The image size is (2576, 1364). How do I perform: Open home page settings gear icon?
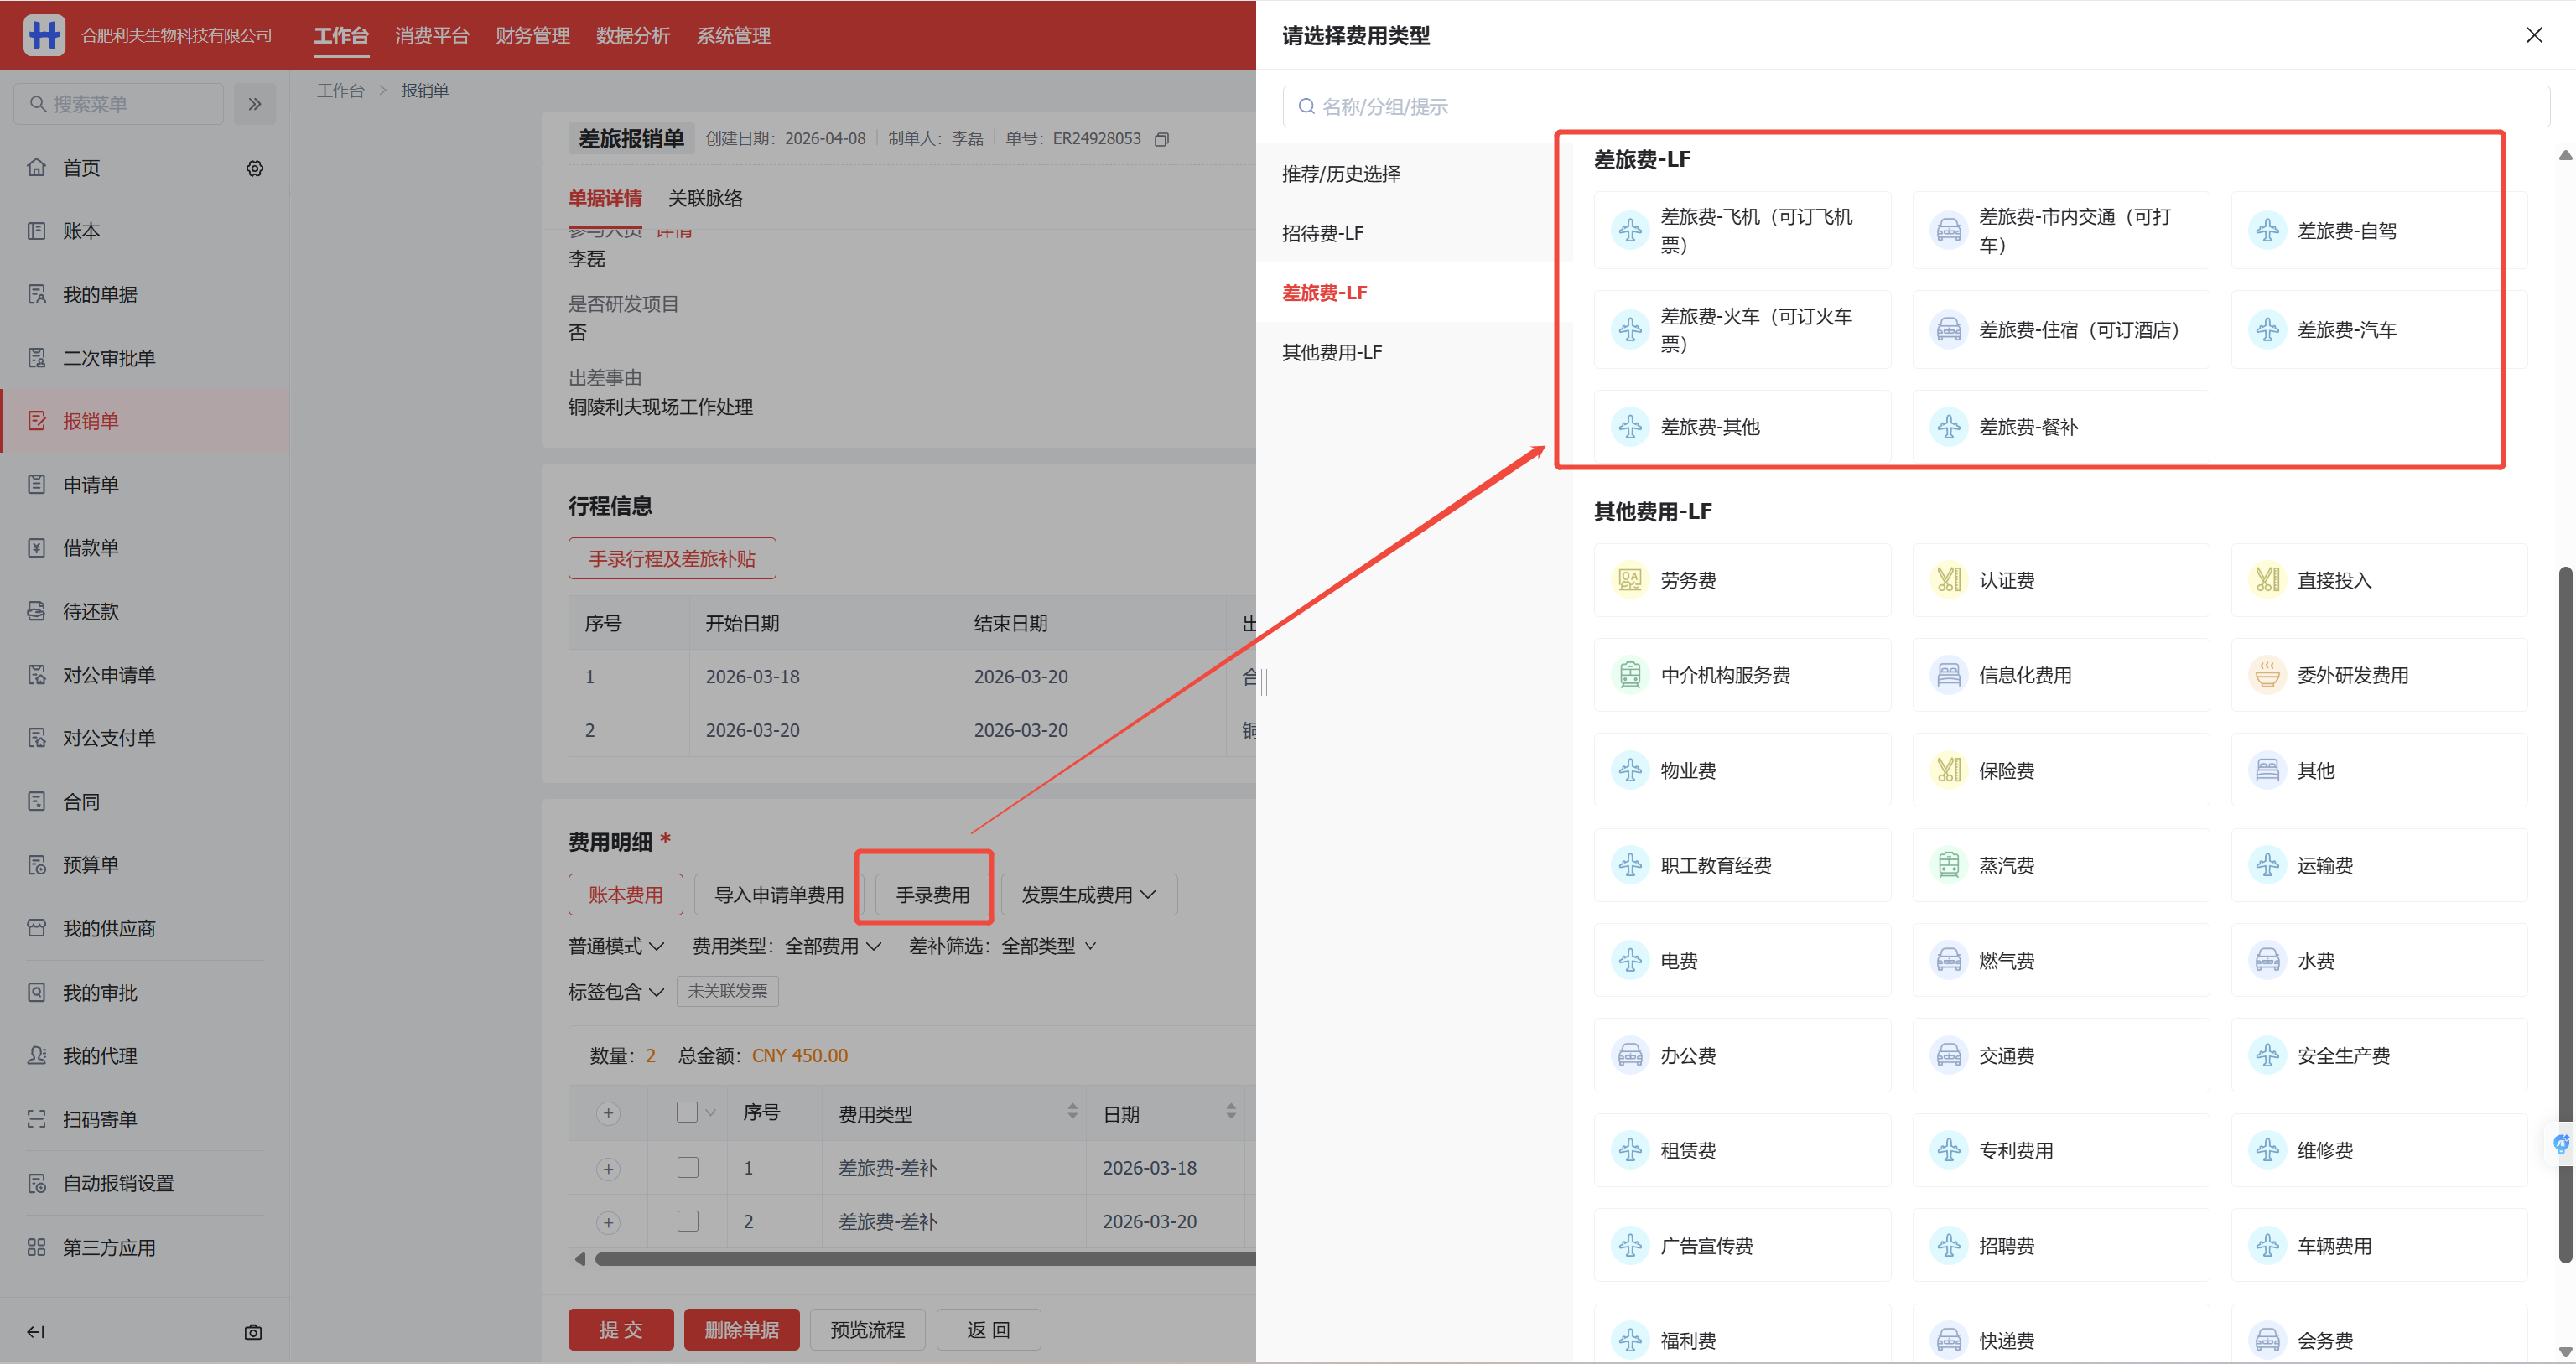pos(255,168)
